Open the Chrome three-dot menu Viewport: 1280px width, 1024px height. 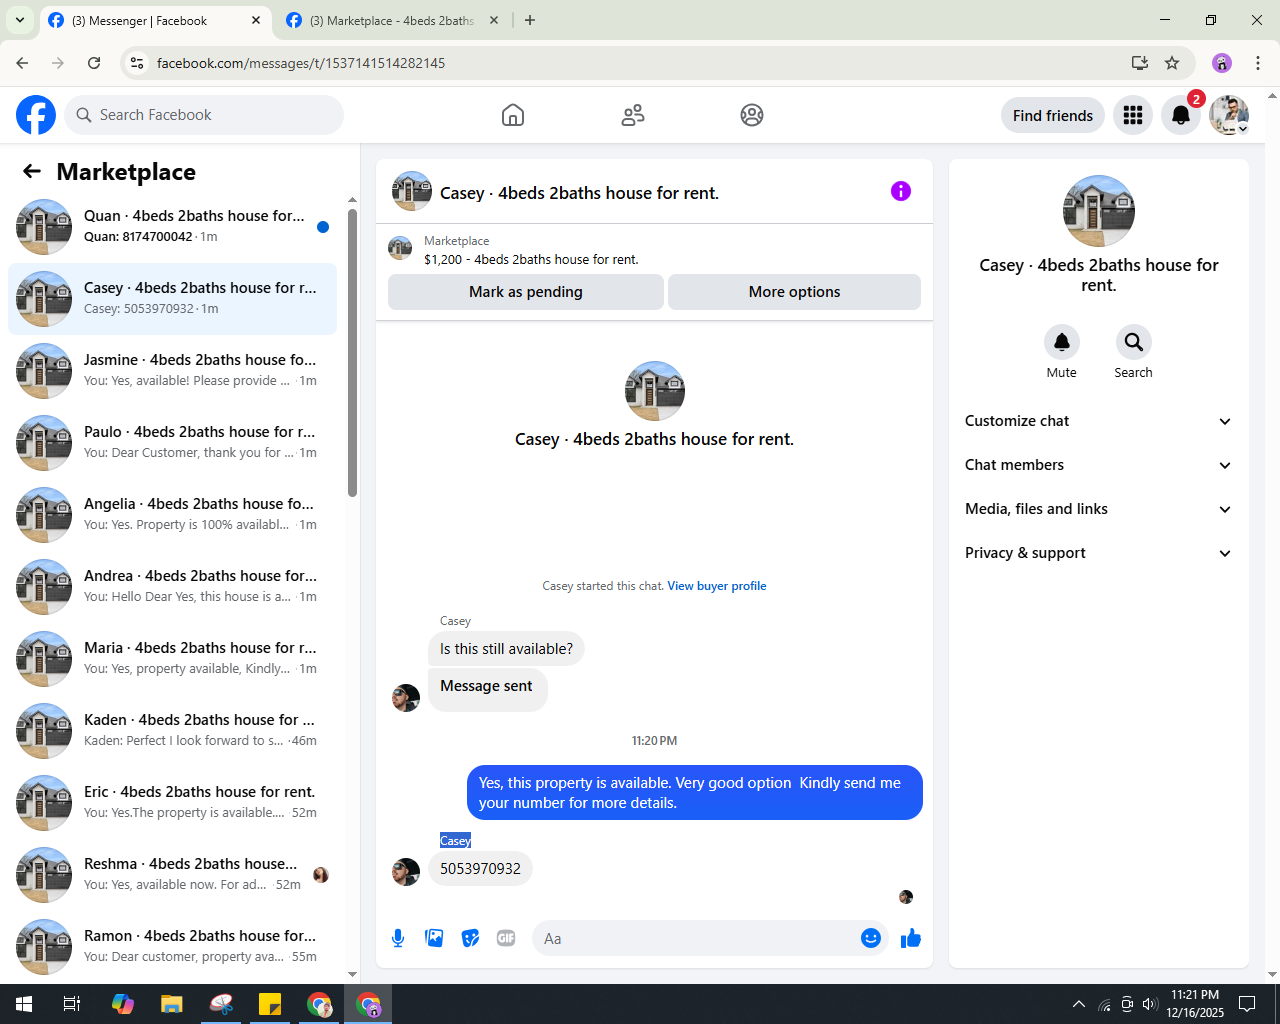point(1258,63)
